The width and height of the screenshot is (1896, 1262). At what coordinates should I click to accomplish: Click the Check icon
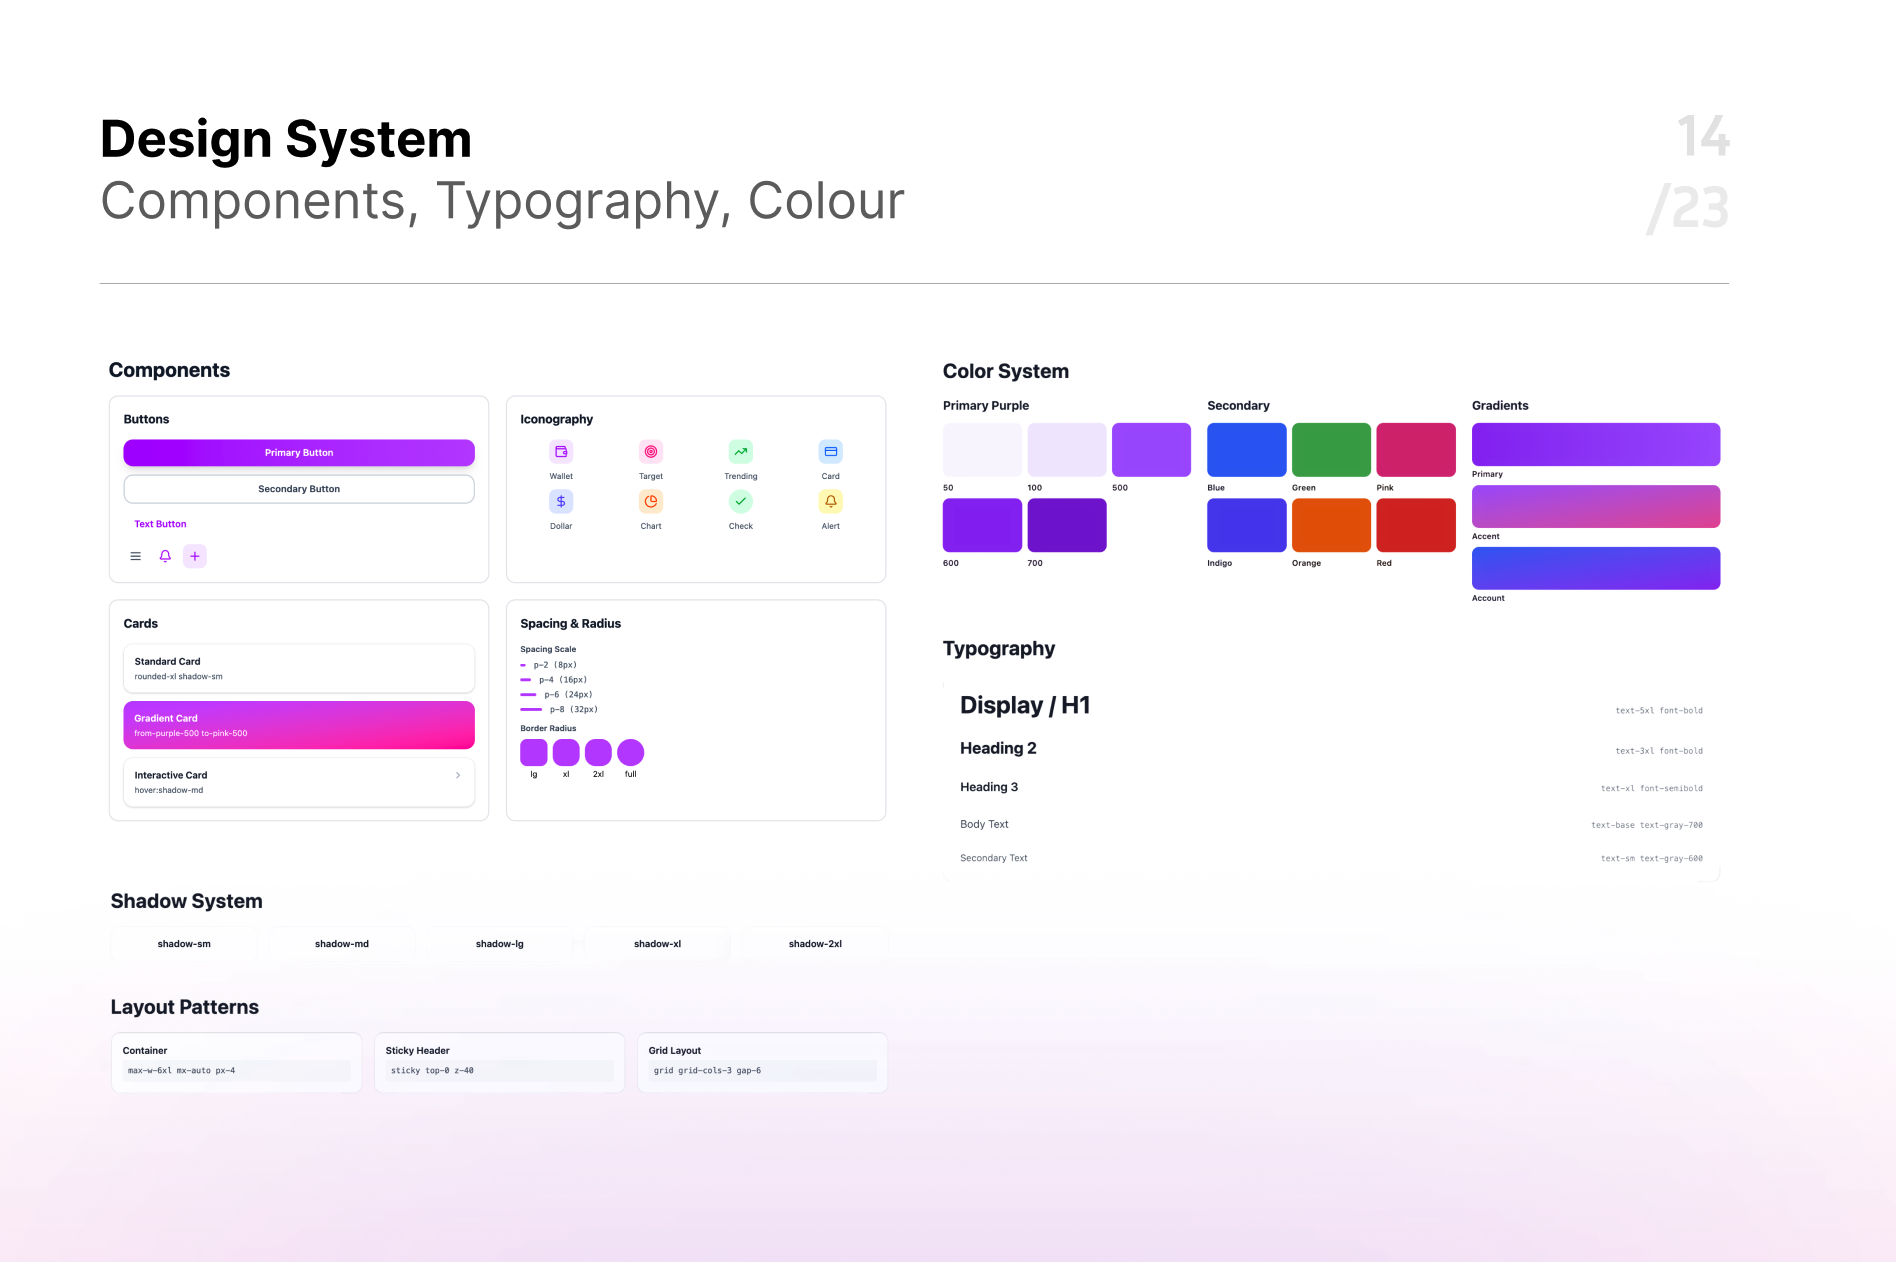[741, 502]
